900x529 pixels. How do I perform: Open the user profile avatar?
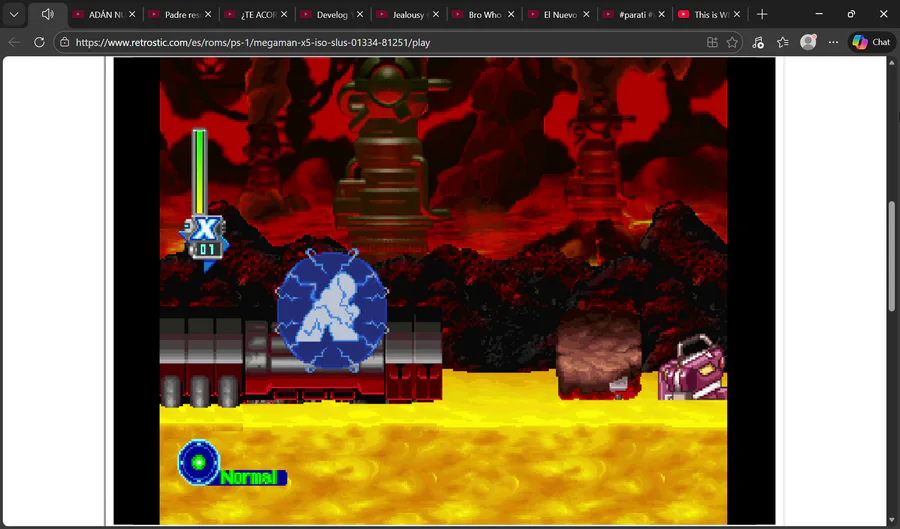click(x=808, y=42)
